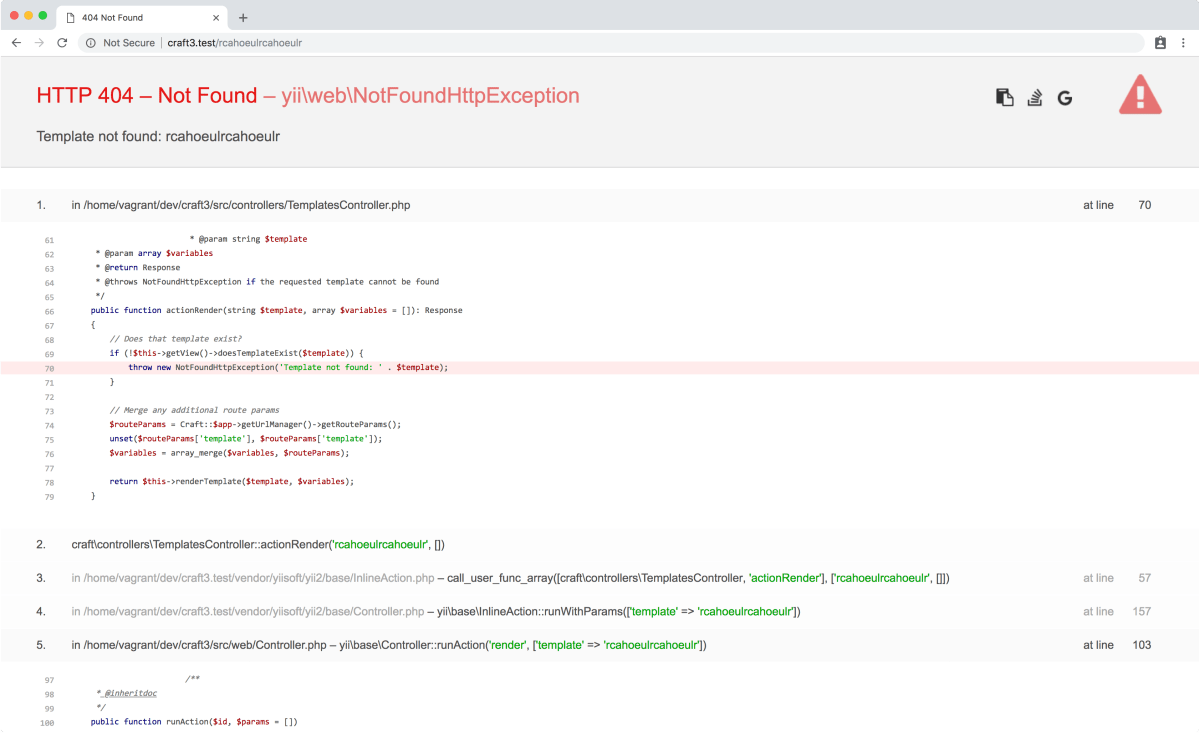This screenshot has height=733, width=1199.
Task: Click 'HTTP 404 – Not Found' heading
Action: tap(147, 96)
